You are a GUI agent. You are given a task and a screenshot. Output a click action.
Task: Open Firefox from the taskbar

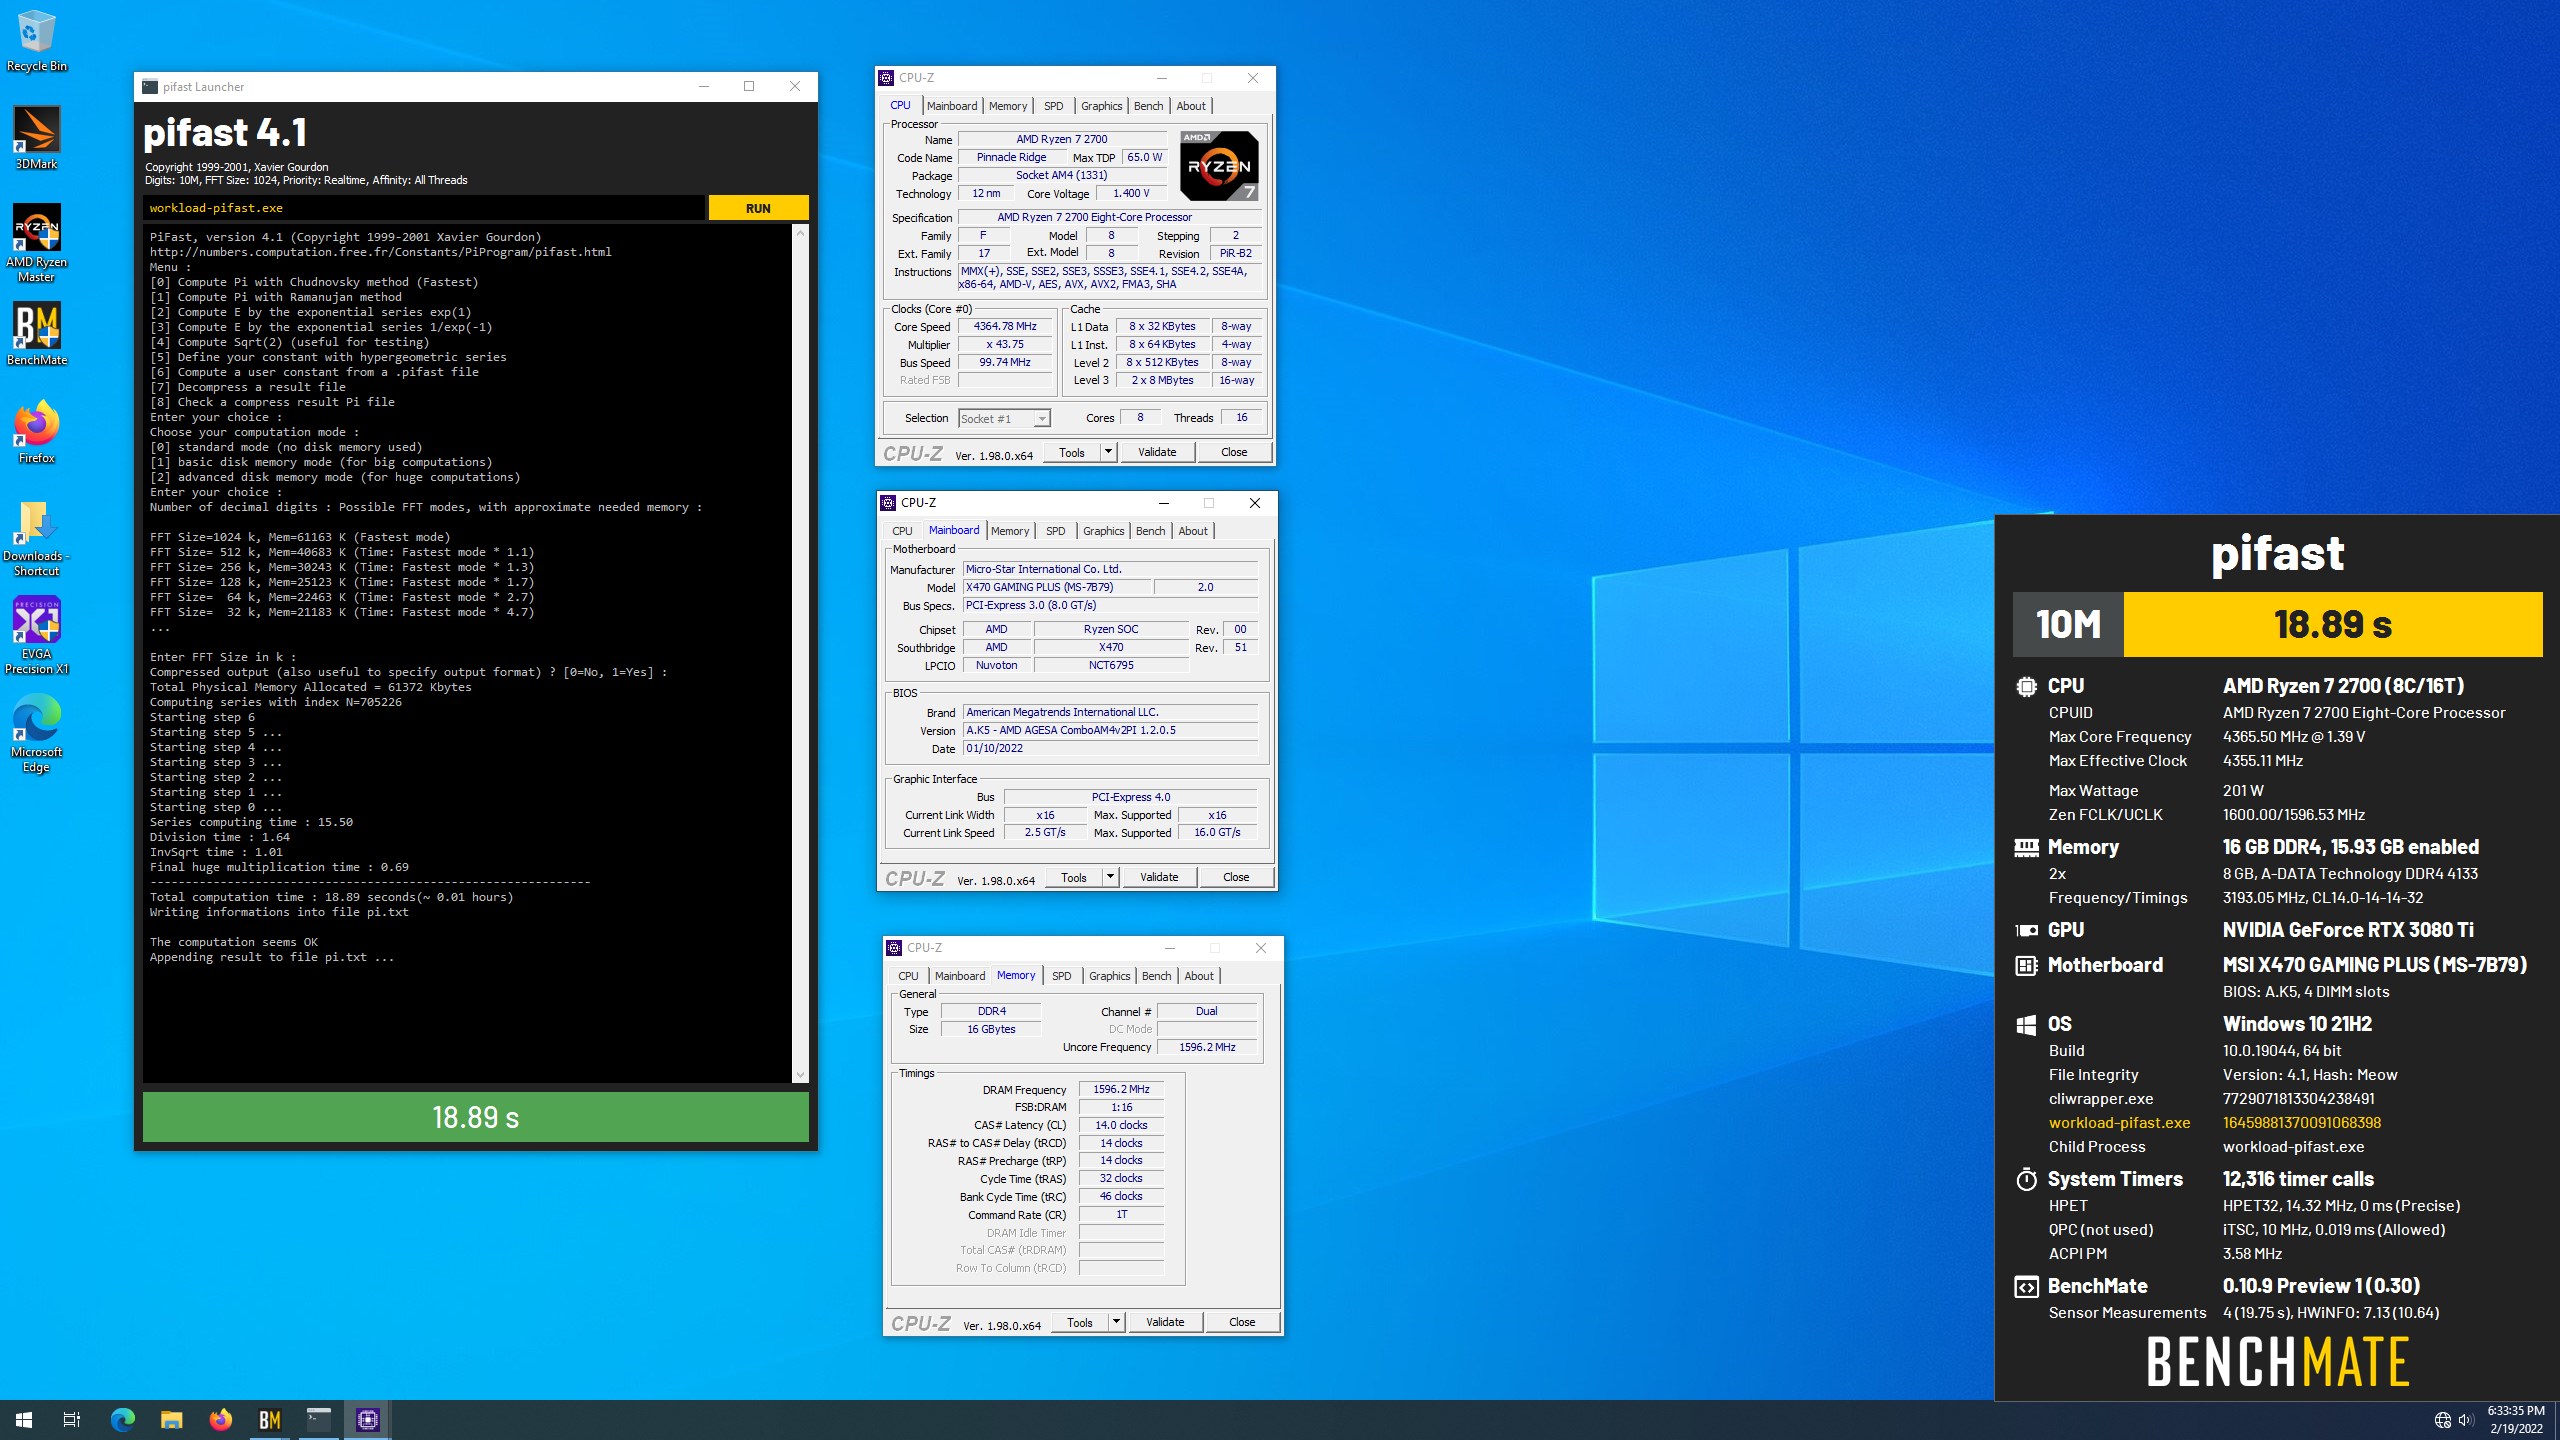220,1419
